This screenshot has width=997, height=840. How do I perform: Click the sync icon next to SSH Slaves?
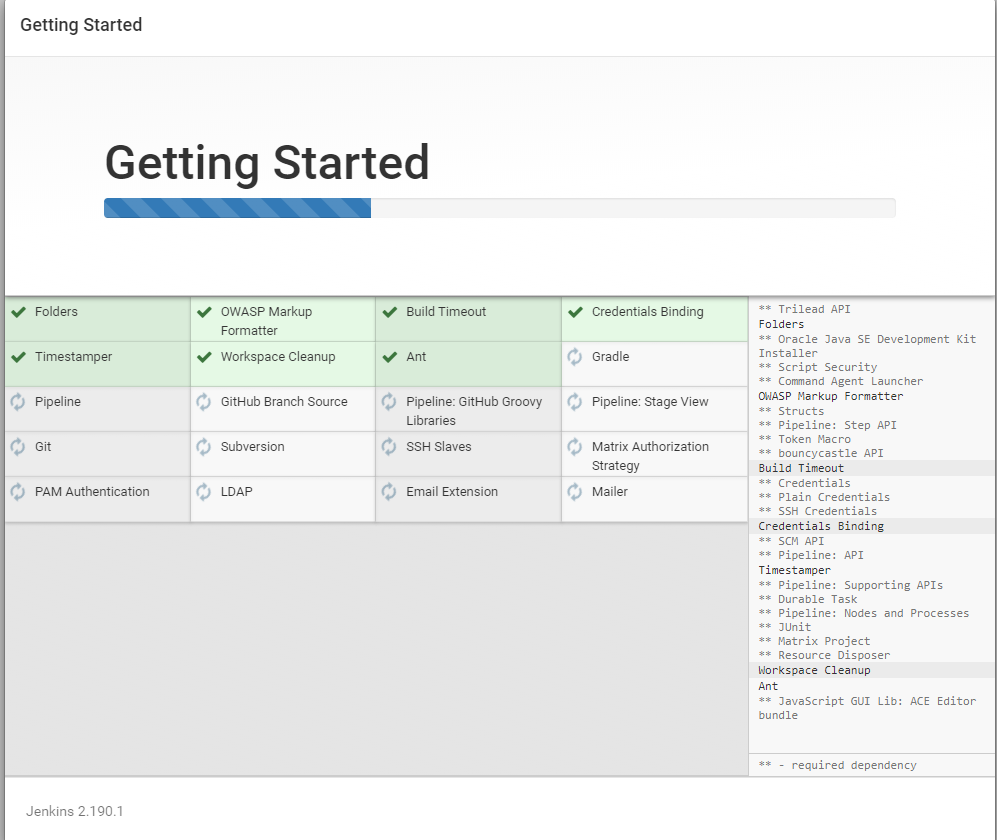coord(389,447)
